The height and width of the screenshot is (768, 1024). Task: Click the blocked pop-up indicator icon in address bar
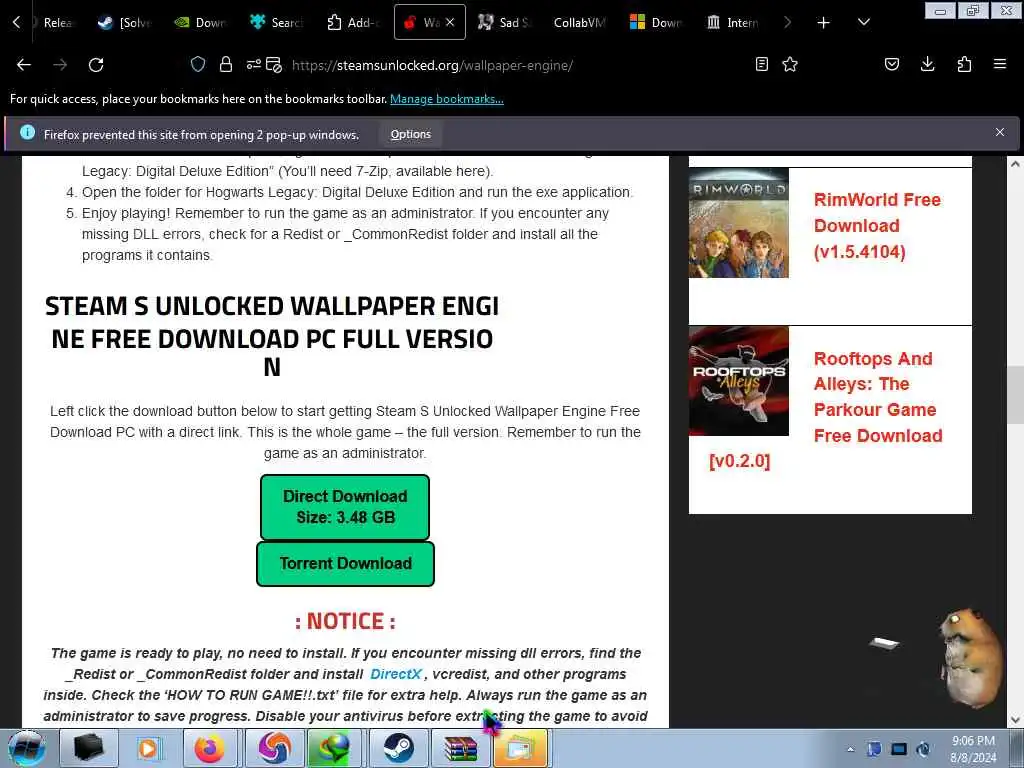tap(274, 65)
